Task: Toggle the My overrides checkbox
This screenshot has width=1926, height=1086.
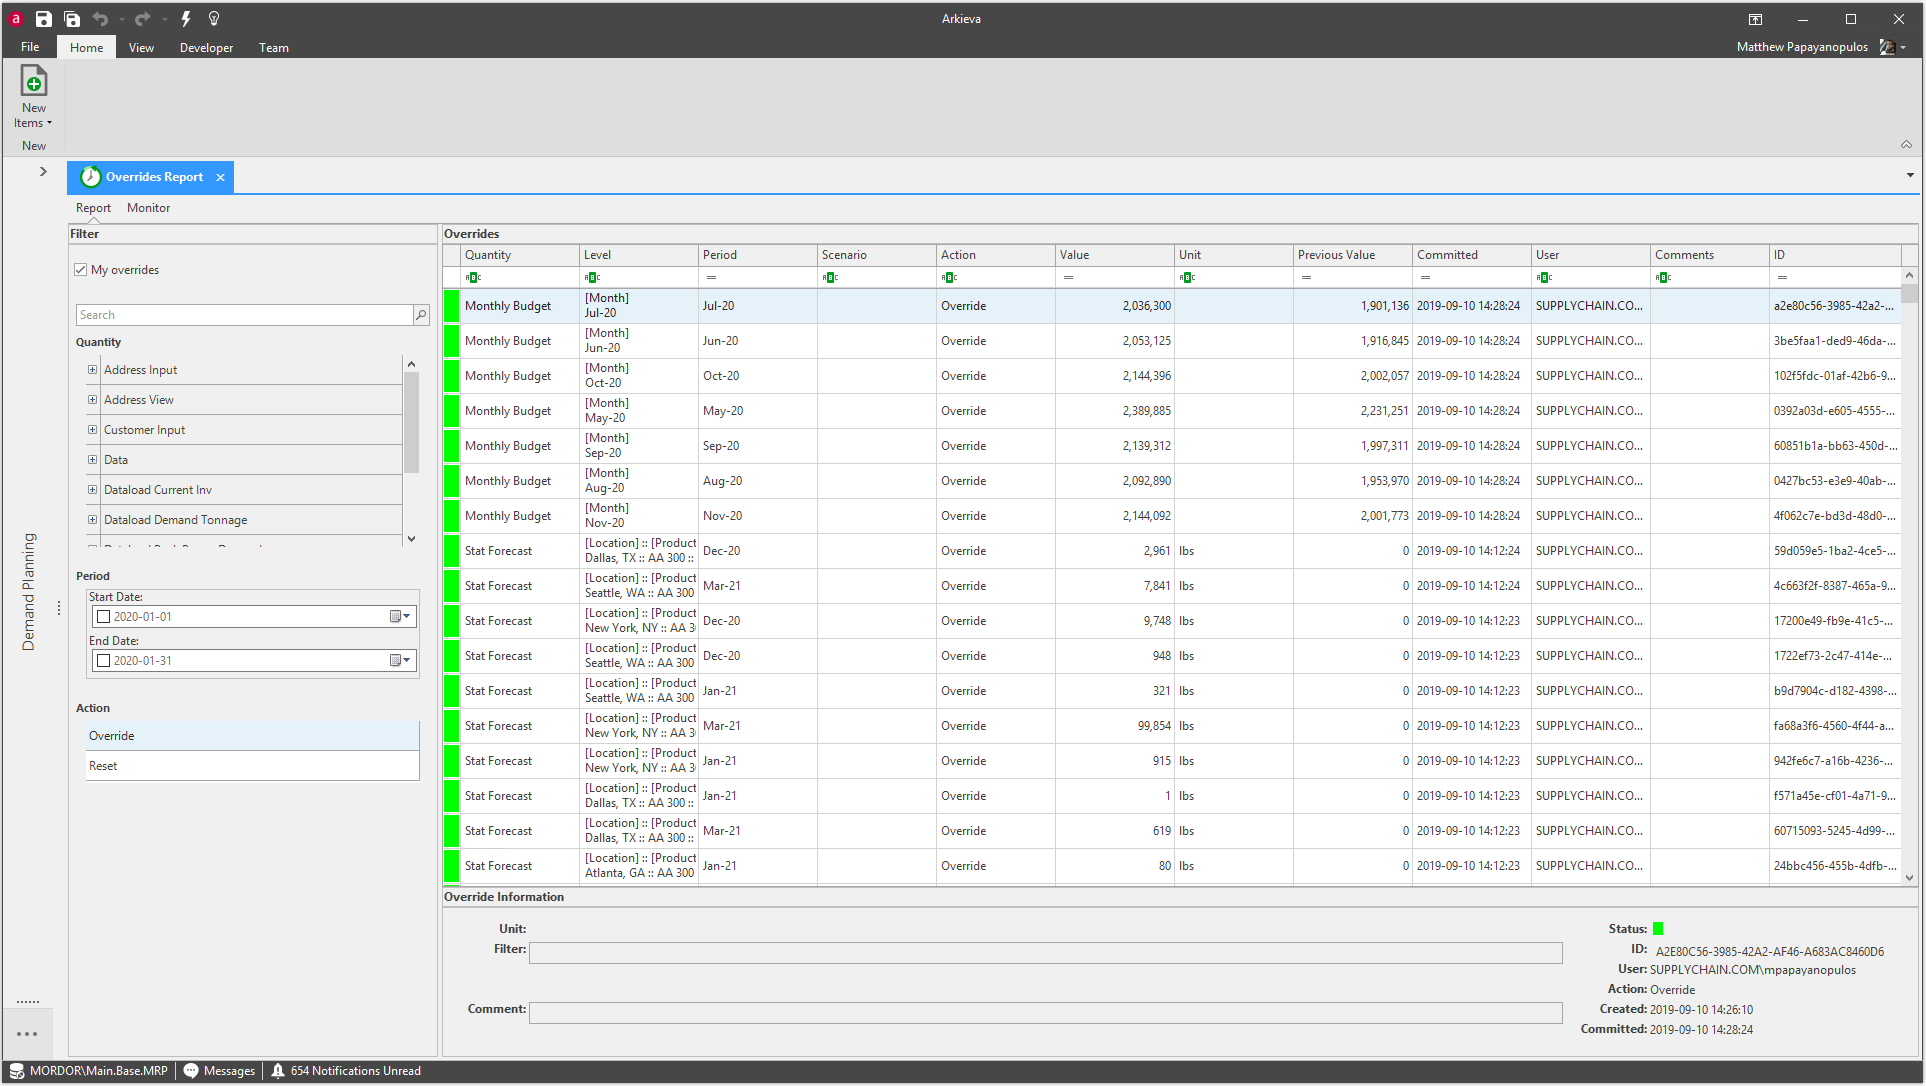Action: [x=81, y=270]
